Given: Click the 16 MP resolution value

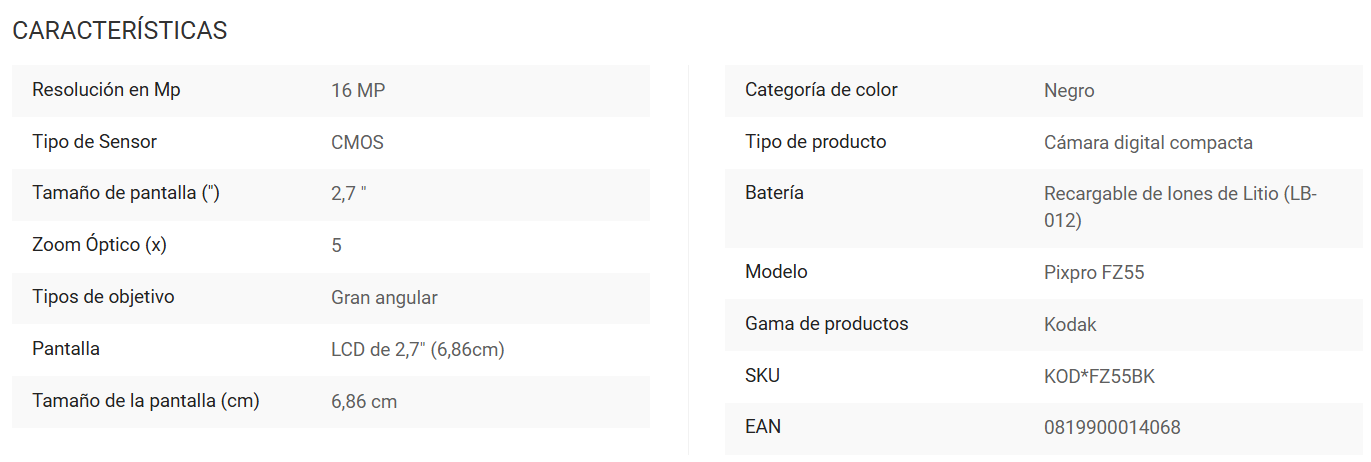Looking at the screenshot, I should click(x=358, y=91).
